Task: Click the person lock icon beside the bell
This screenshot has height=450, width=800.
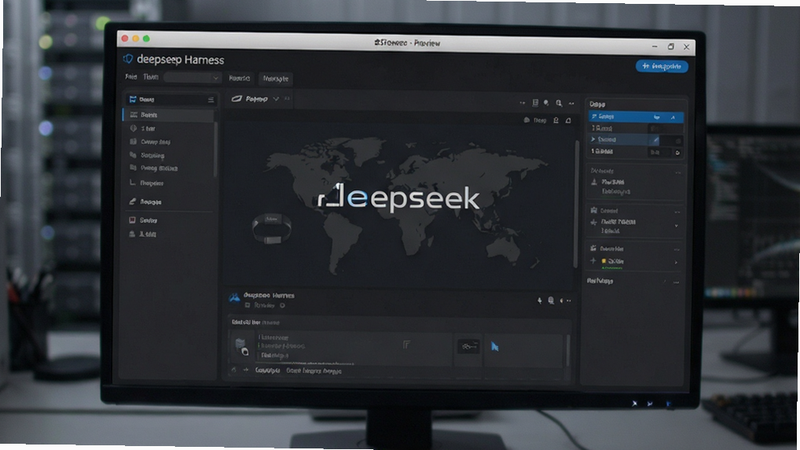Action: [556, 120]
